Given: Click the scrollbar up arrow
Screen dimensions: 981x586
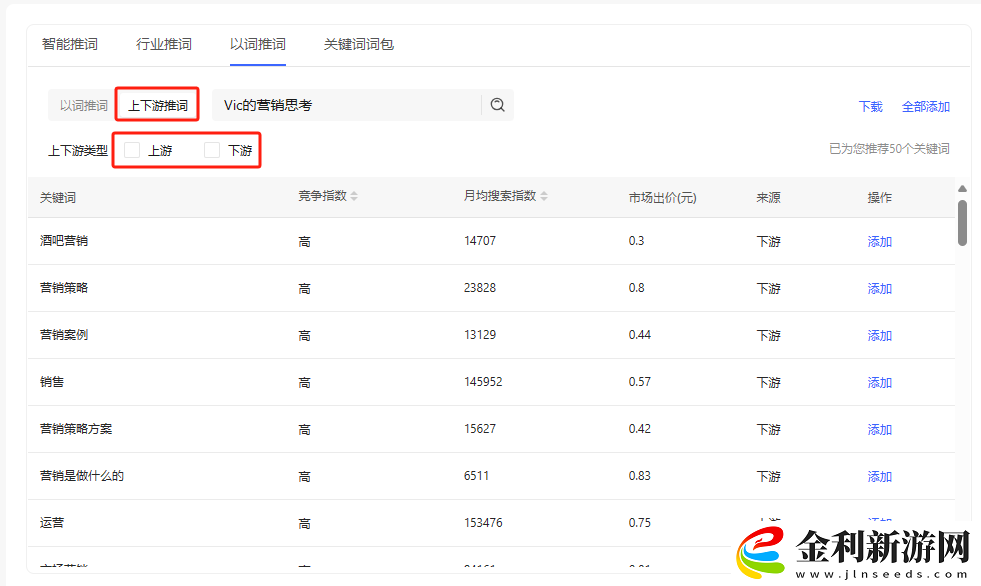Looking at the screenshot, I should pos(962,188).
